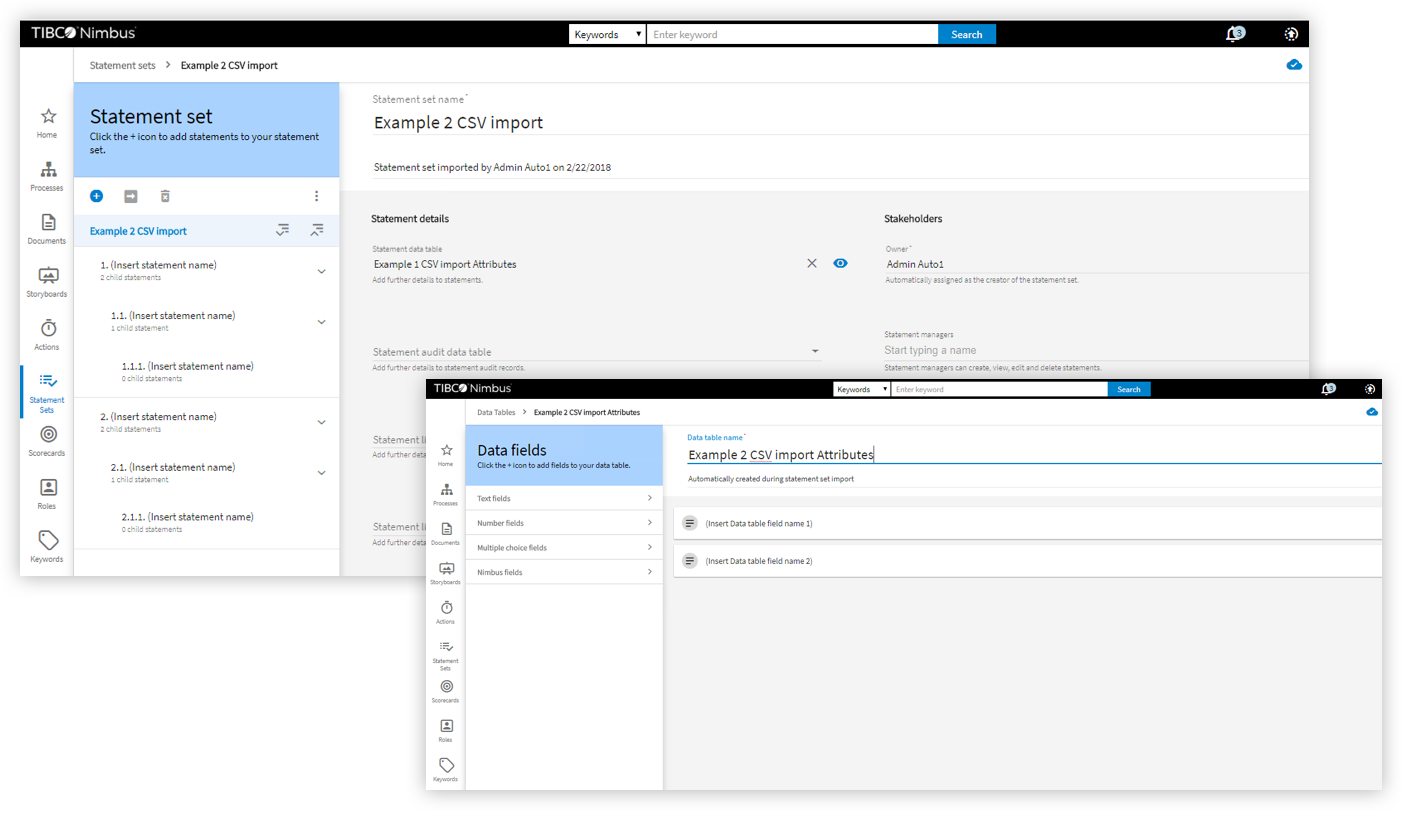Open Statement Sets in the Data Tables window sidebar

(446, 655)
